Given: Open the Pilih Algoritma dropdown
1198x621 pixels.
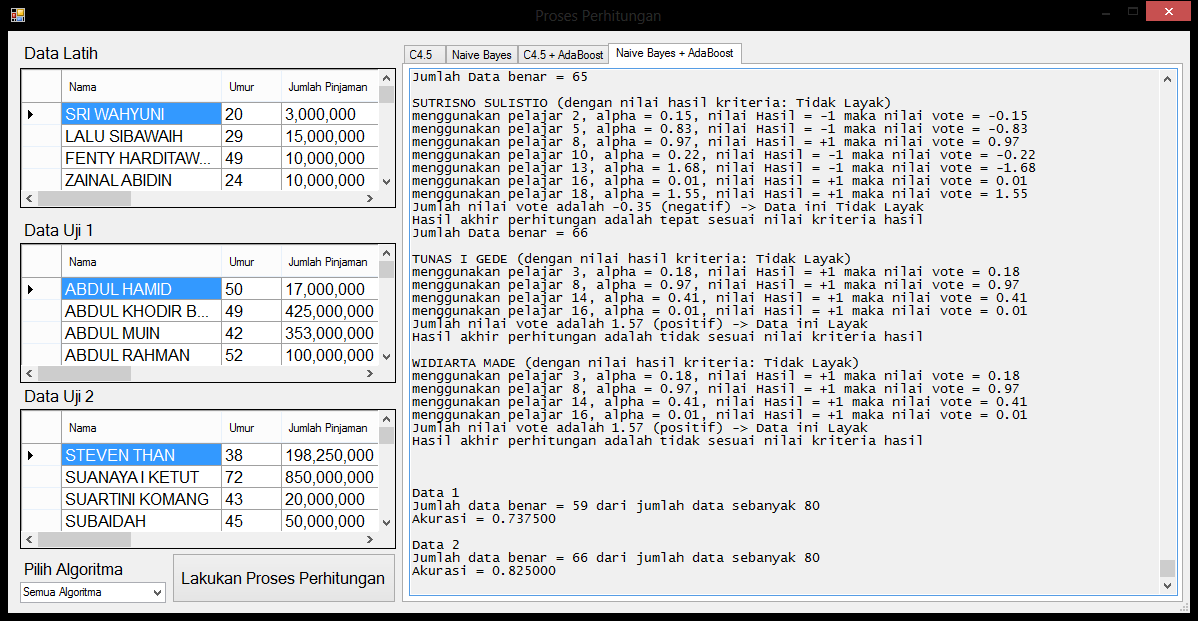Looking at the screenshot, I should (x=93, y=593).
